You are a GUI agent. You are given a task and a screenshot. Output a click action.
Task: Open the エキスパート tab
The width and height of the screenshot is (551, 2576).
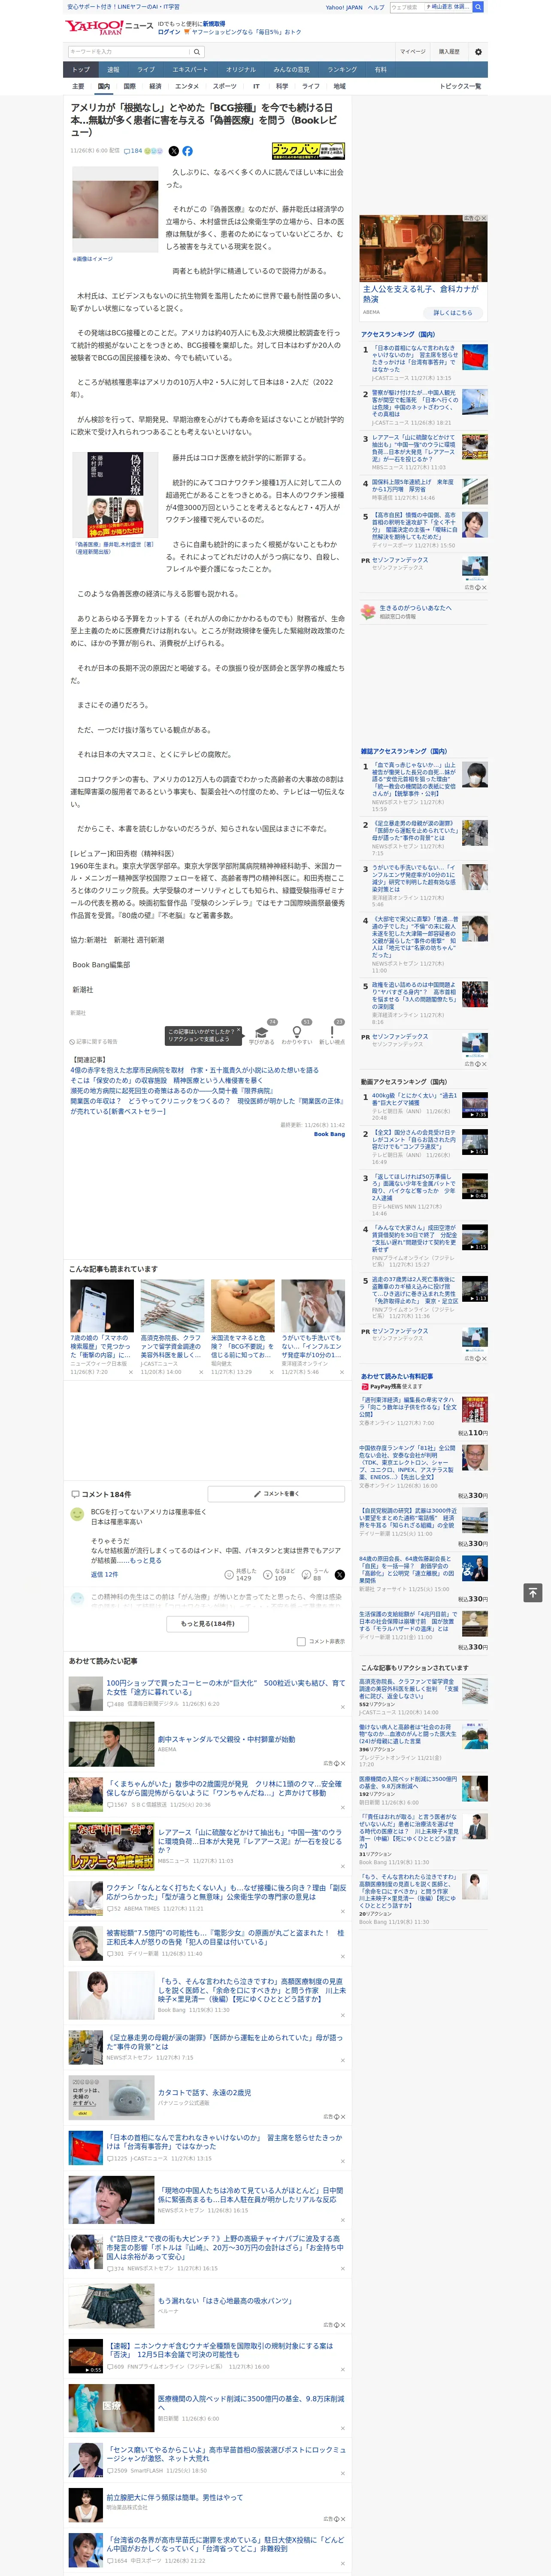(190, 69)
